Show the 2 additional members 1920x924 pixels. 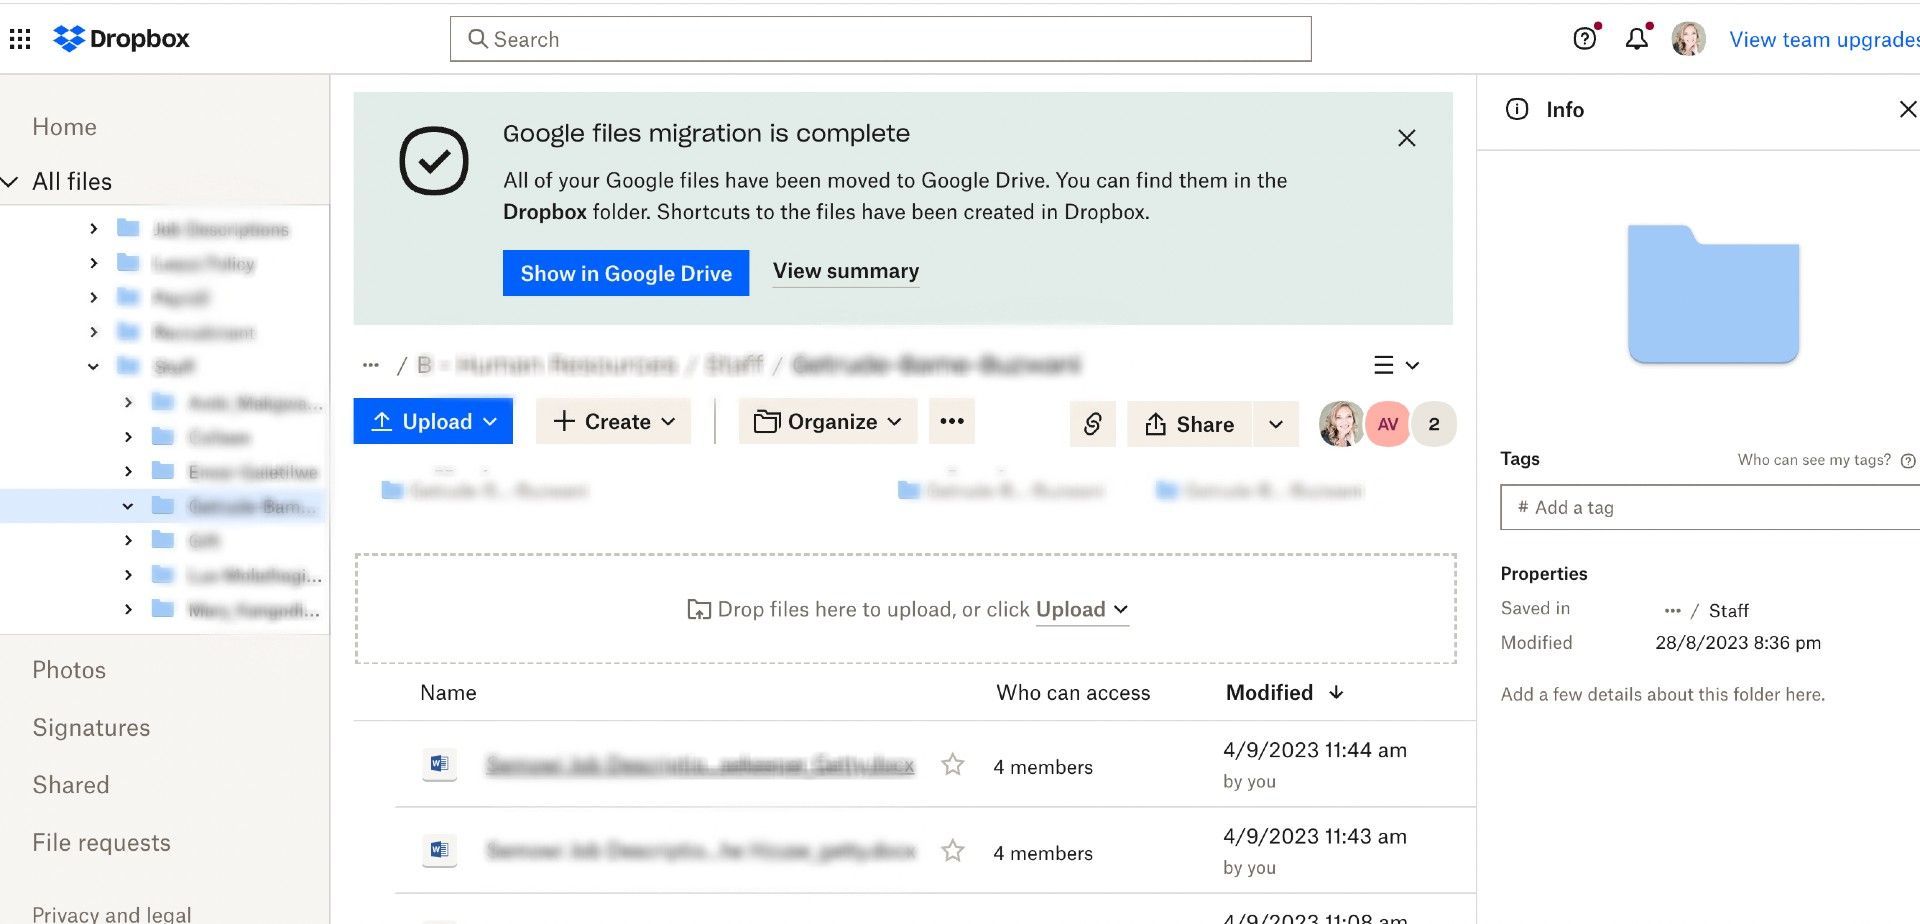(1434, 424)
